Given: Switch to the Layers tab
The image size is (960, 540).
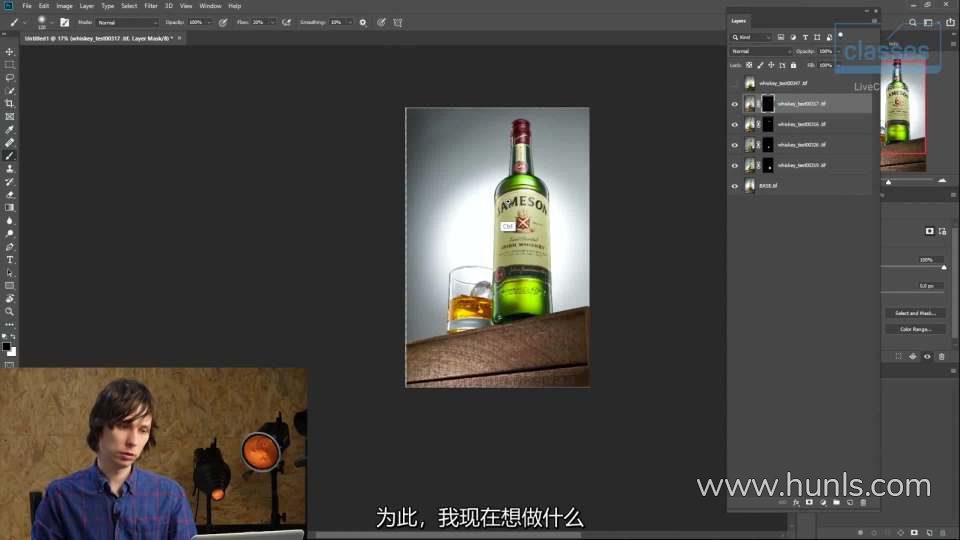Looking at the screenshot, I should [738, 21].
